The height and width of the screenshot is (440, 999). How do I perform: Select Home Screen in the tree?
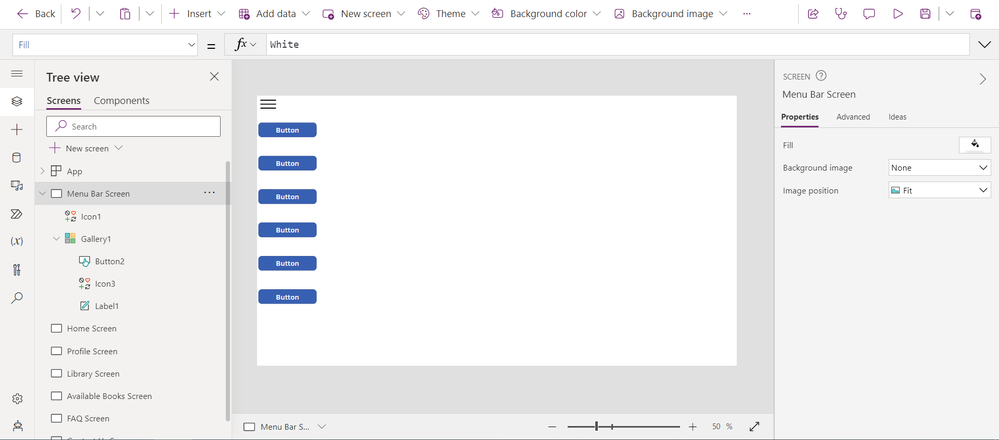(91, 329)
